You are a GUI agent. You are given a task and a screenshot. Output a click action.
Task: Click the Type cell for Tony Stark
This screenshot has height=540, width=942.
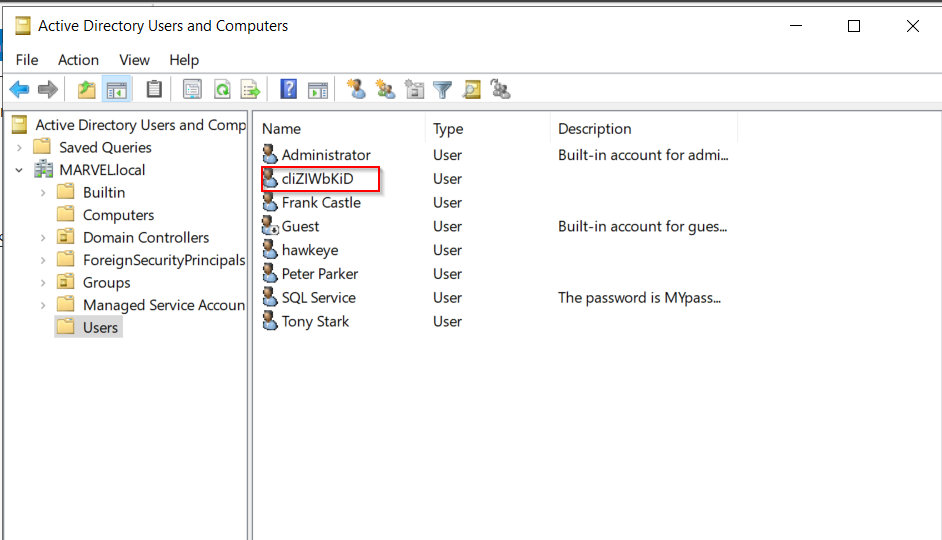point(448,321)
